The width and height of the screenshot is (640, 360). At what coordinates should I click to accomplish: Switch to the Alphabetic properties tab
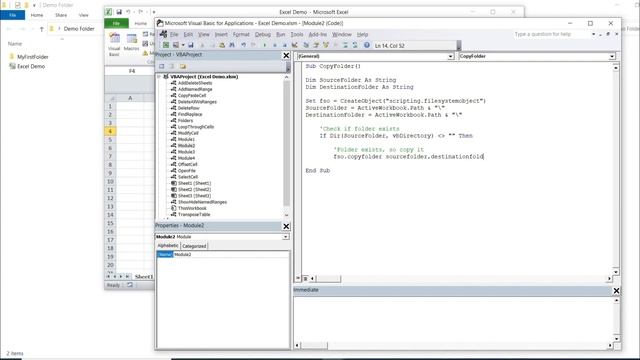coord(168,246)
